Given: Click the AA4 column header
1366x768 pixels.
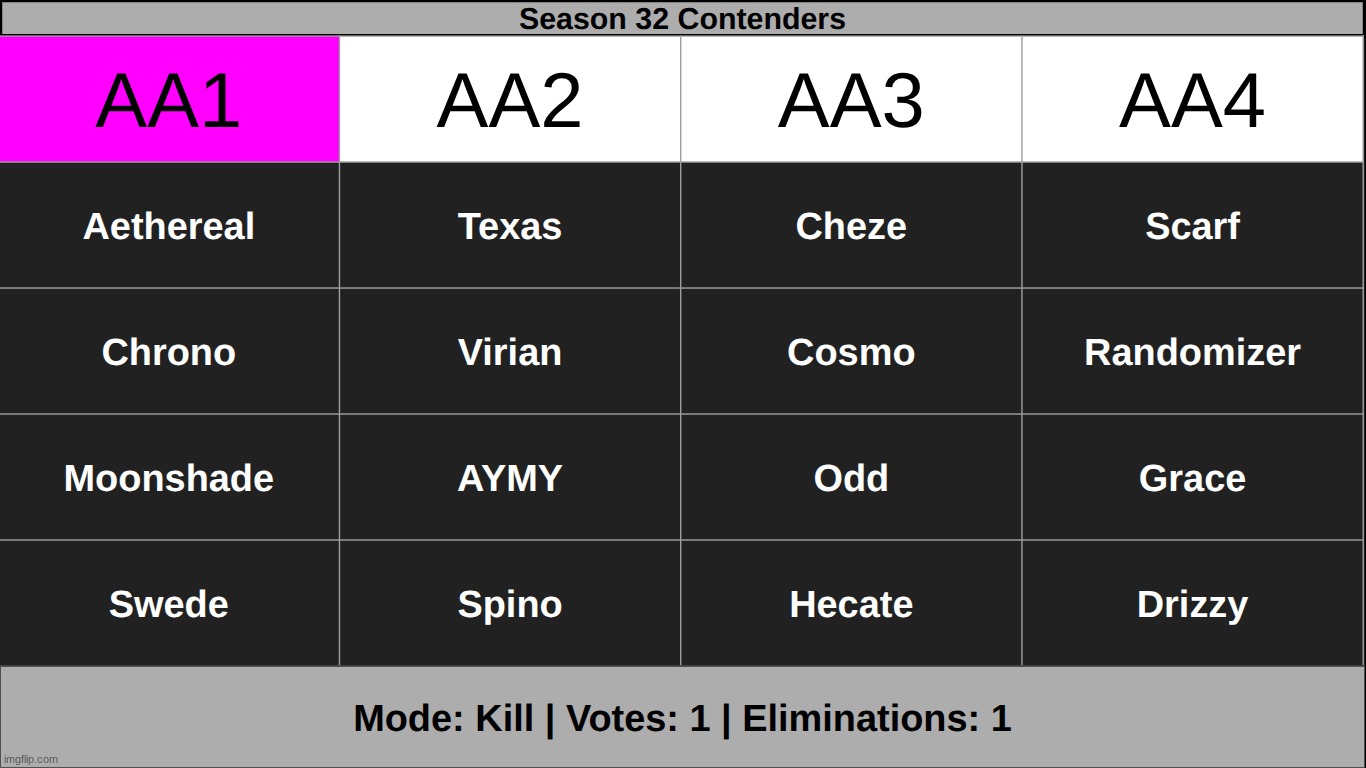Looking at the screenshot, I should tap(1192, 99).
